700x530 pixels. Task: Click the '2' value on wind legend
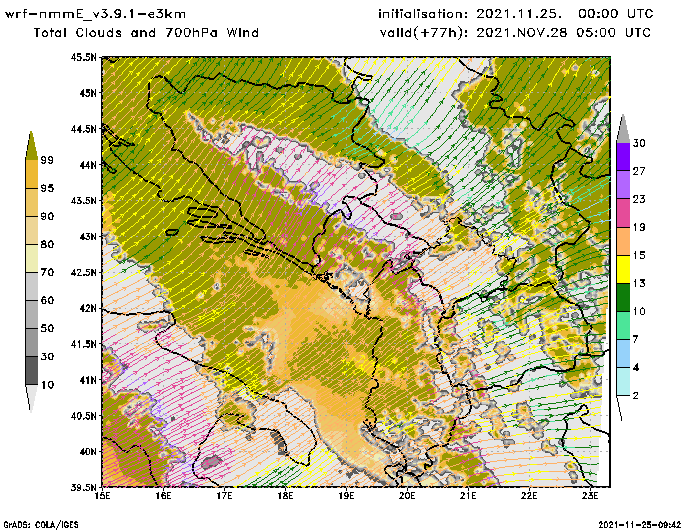pos(636,396)
